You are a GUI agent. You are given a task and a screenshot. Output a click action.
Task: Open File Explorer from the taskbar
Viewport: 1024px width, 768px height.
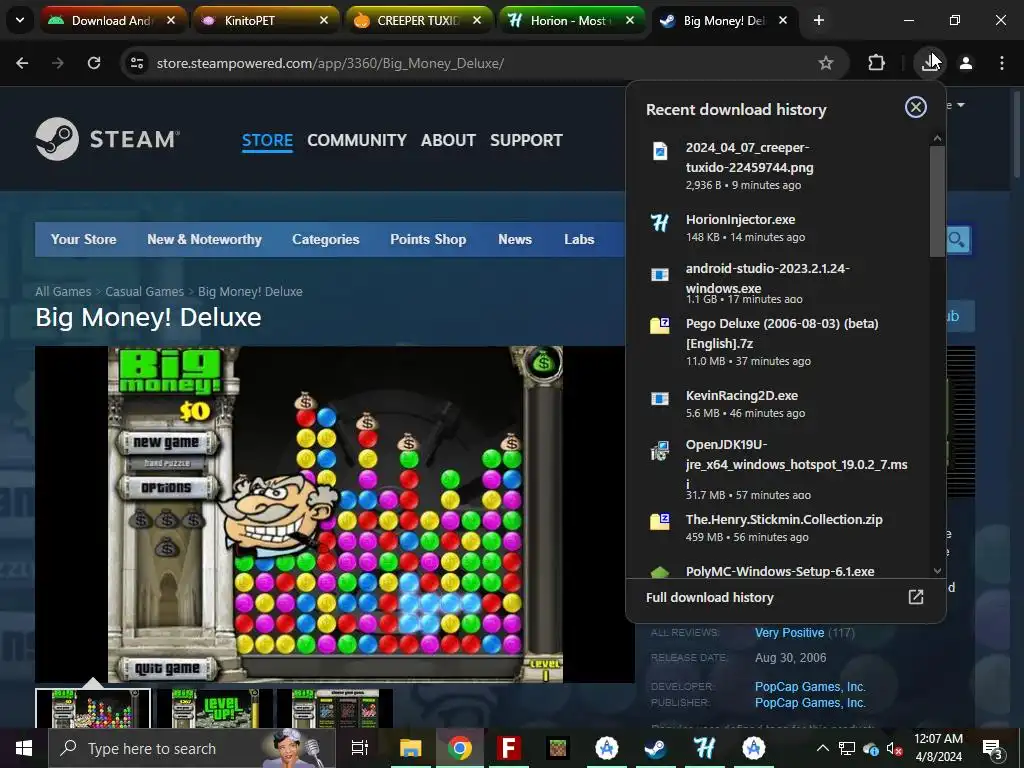411,748
